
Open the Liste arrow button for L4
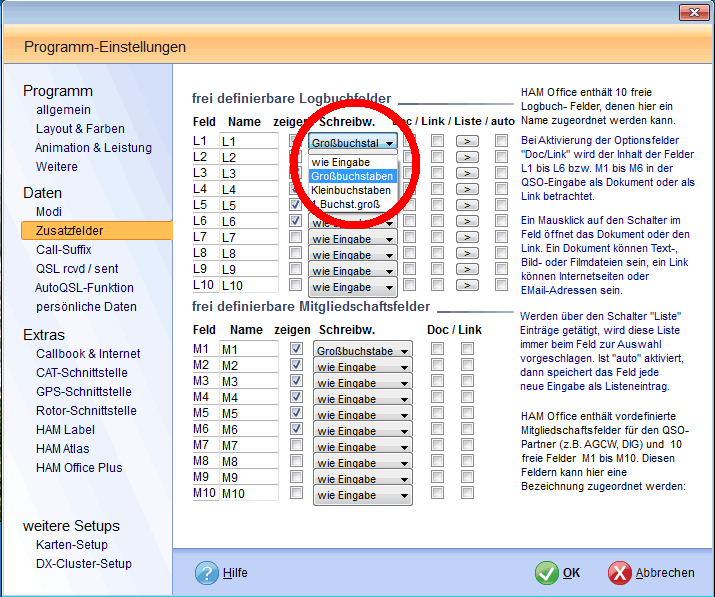point(467,189)
